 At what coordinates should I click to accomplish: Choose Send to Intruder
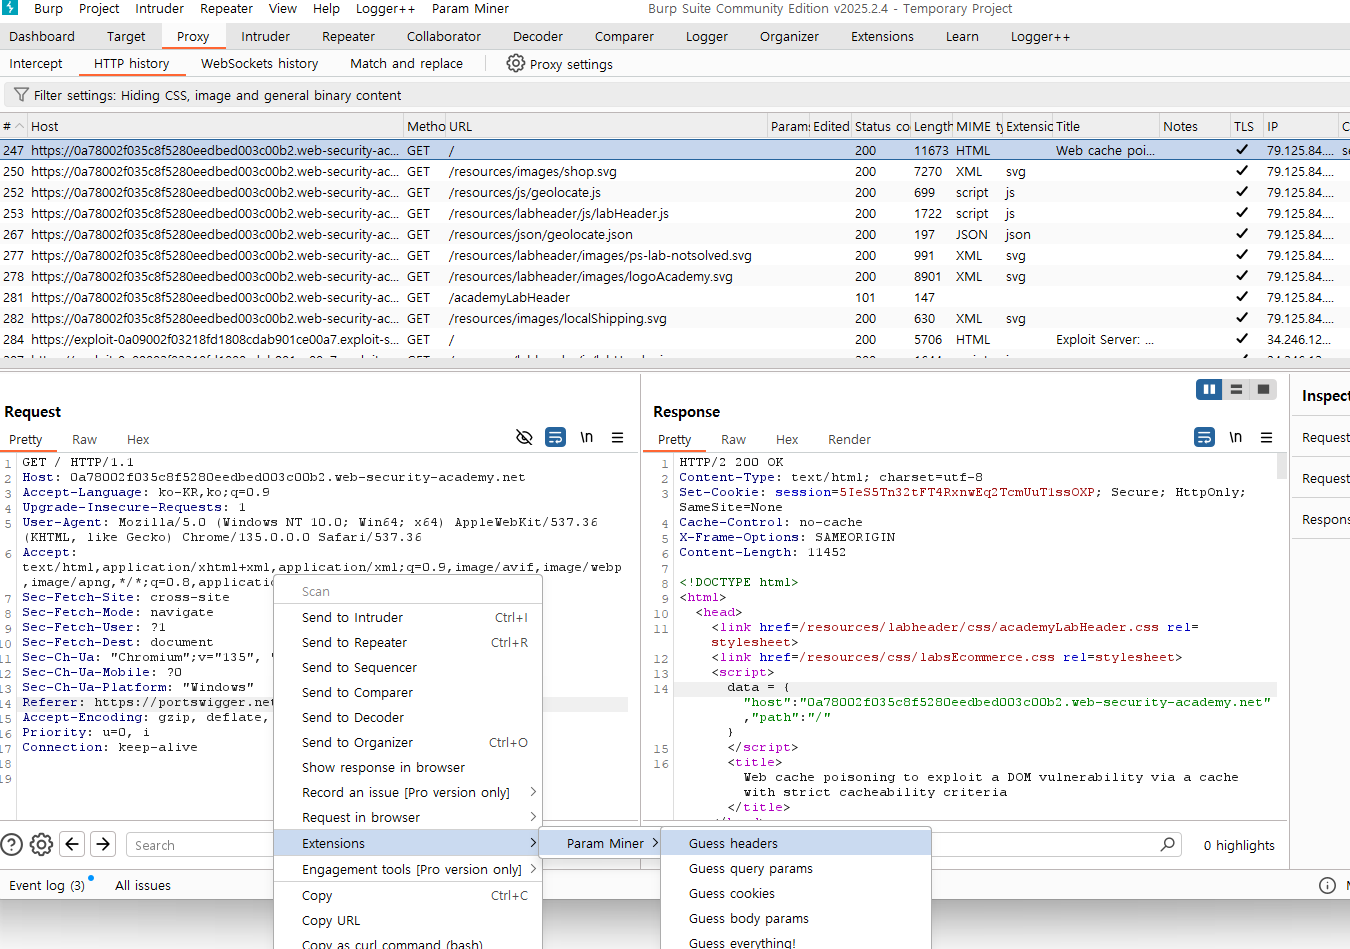click(x=409, y=617)
